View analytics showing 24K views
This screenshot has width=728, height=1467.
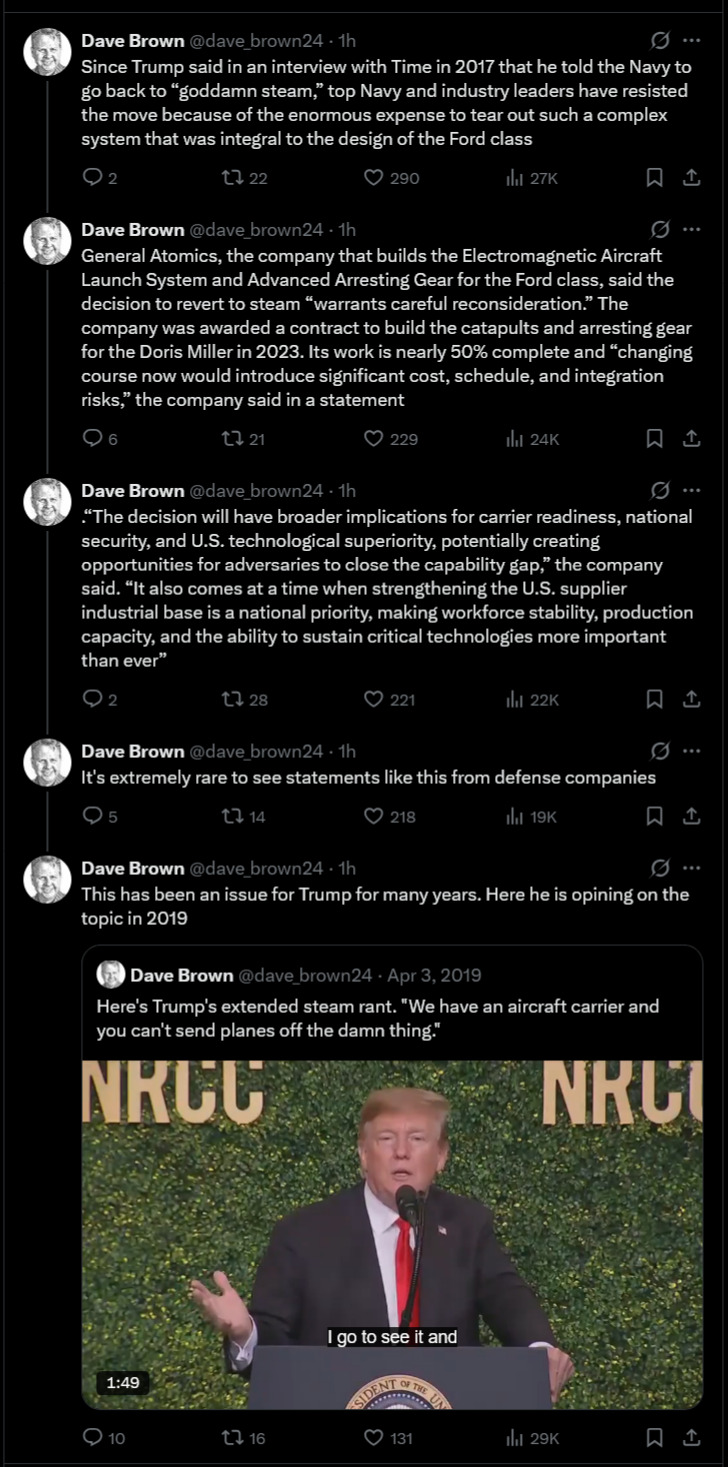[x=532, y=438]
